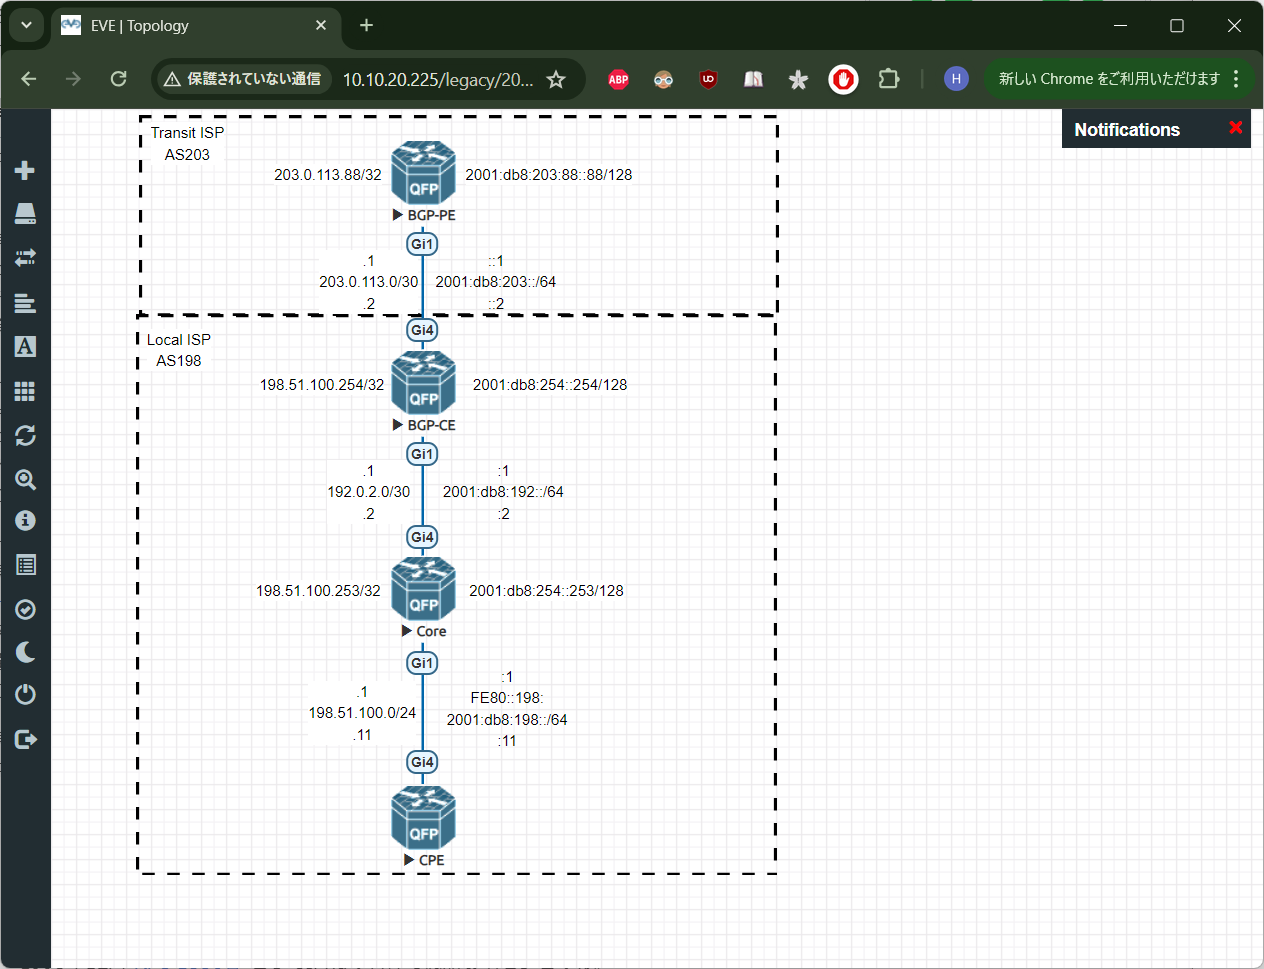Bookmark this page with star icon
The image size is (1264, 969).
pyautogui.click(x=556, y=80)
